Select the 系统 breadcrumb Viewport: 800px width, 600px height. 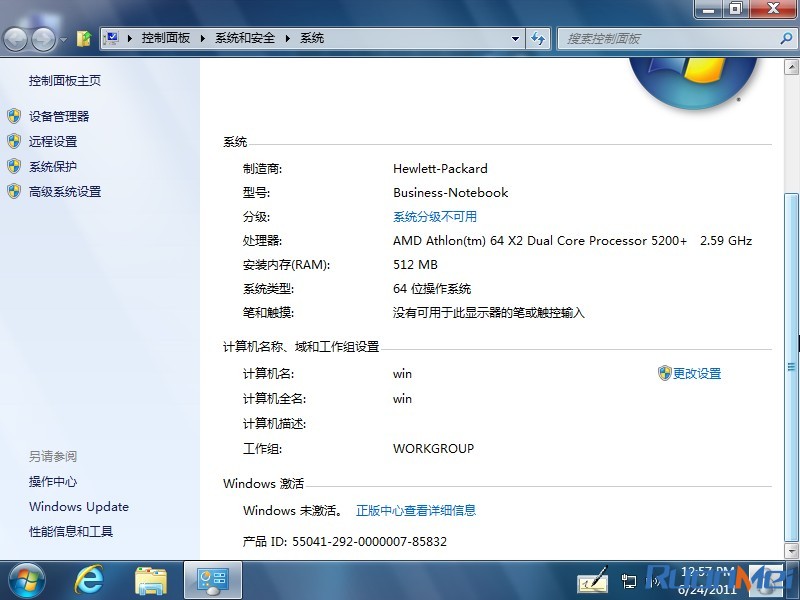pyautogui.click(x=312, y=38)
